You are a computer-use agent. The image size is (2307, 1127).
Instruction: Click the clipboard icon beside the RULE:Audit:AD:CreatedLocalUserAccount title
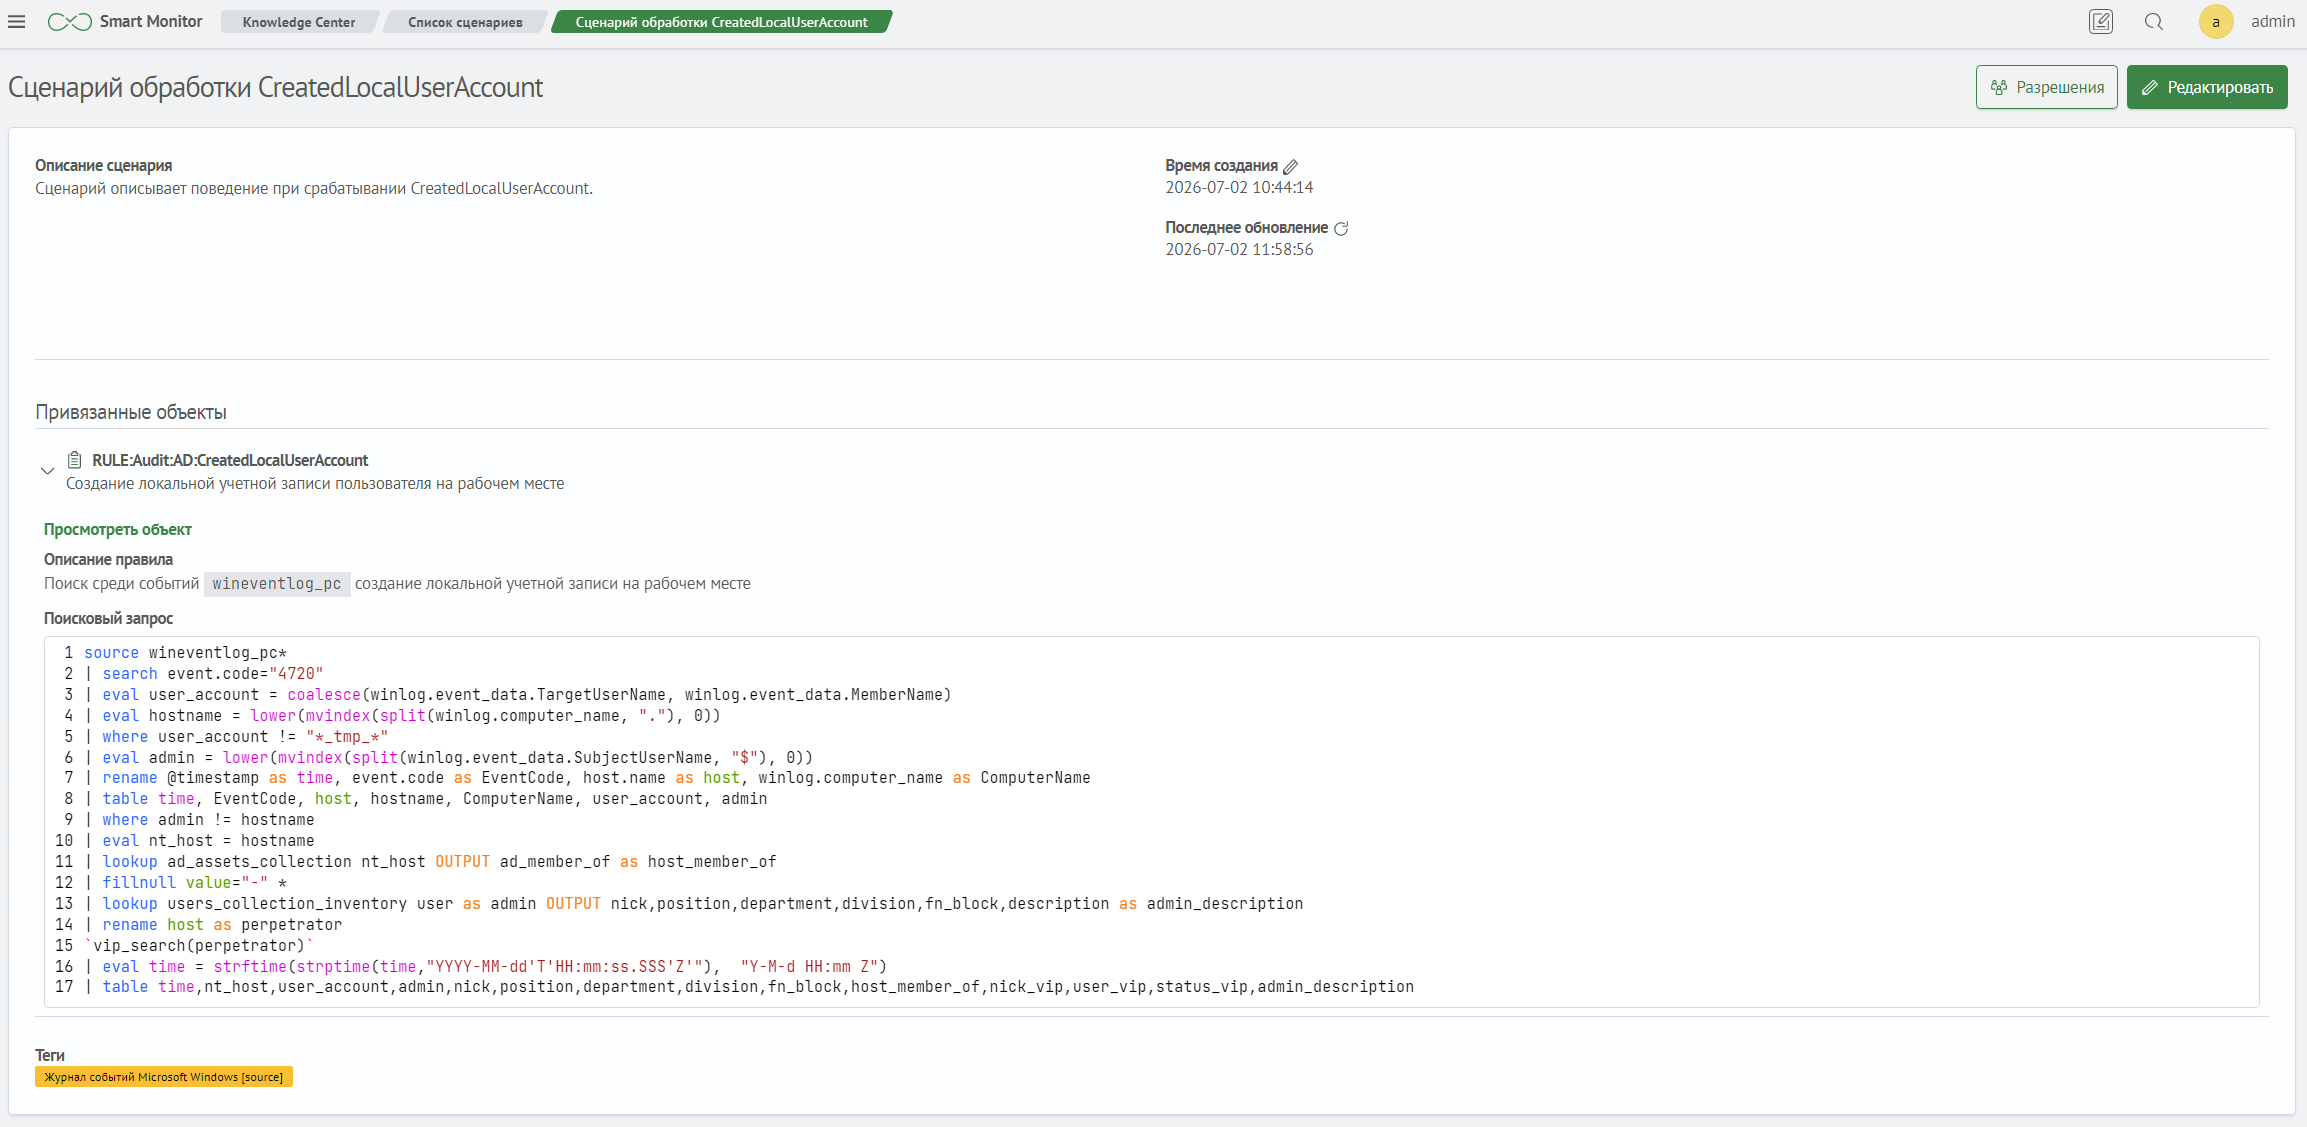74,460
